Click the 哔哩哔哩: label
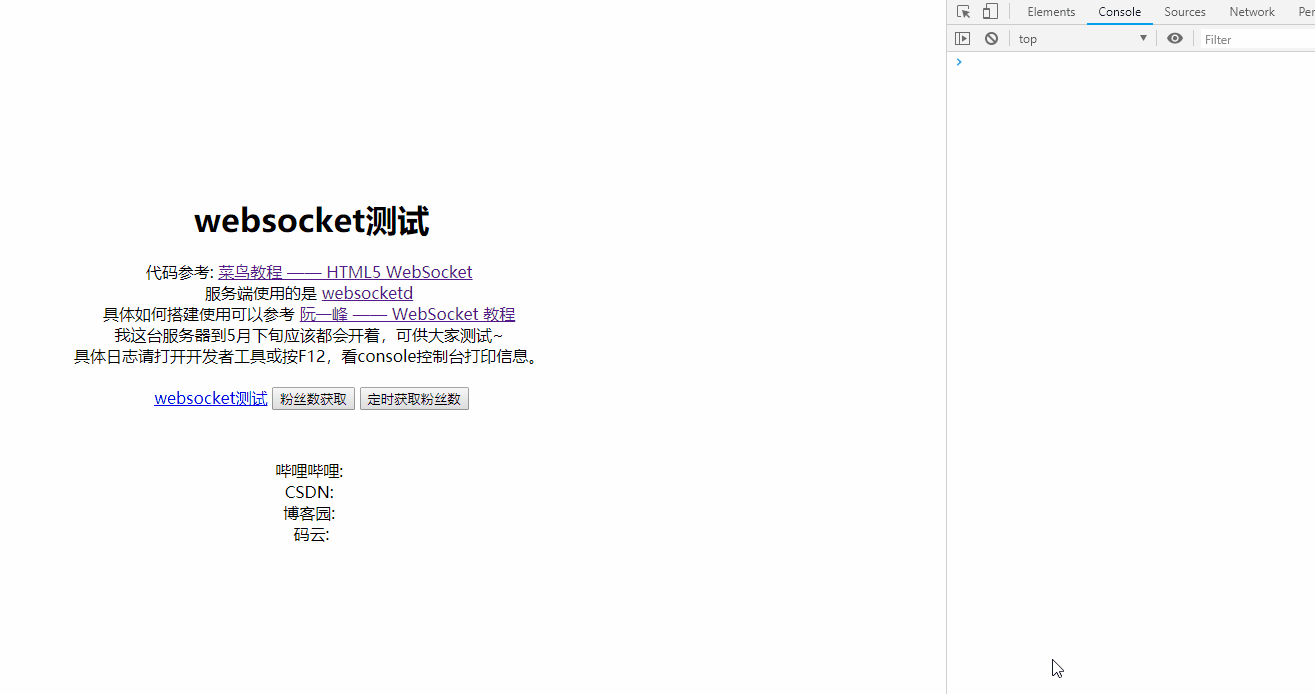This screenshot has width=1315, height=694. click(x=310, y=471)
